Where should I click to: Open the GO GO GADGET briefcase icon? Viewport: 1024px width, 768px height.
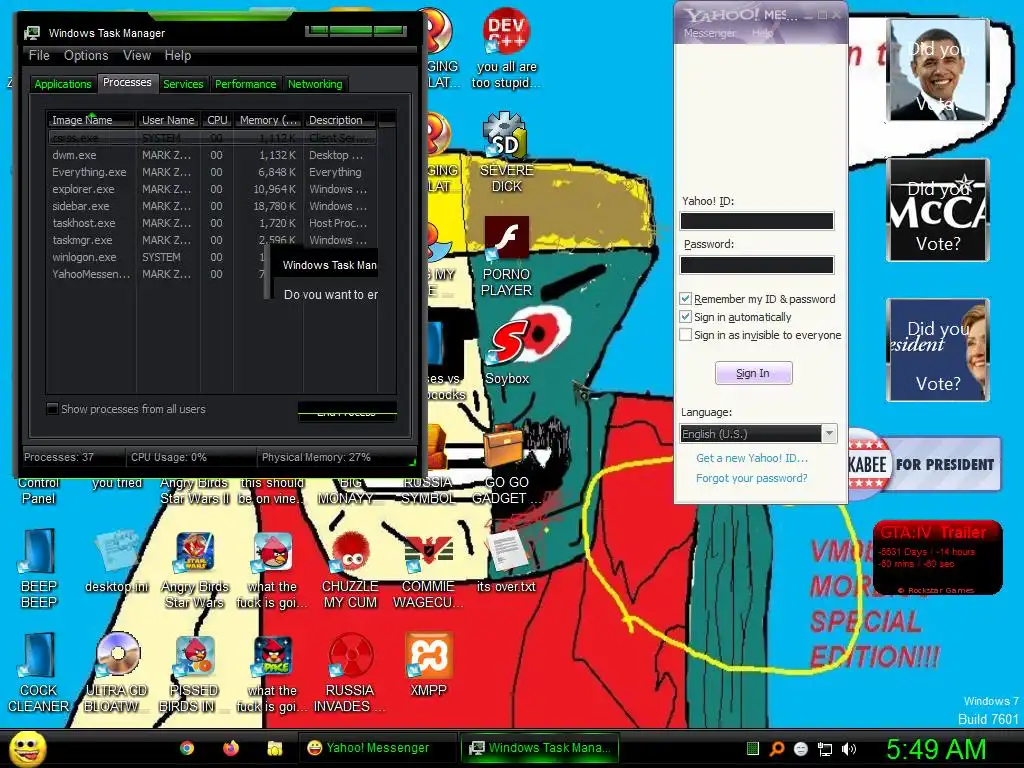(504, 447)
